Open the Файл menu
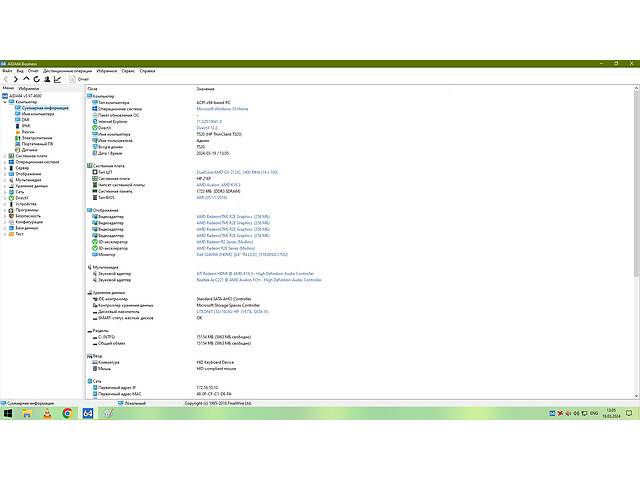 point(7,71)
